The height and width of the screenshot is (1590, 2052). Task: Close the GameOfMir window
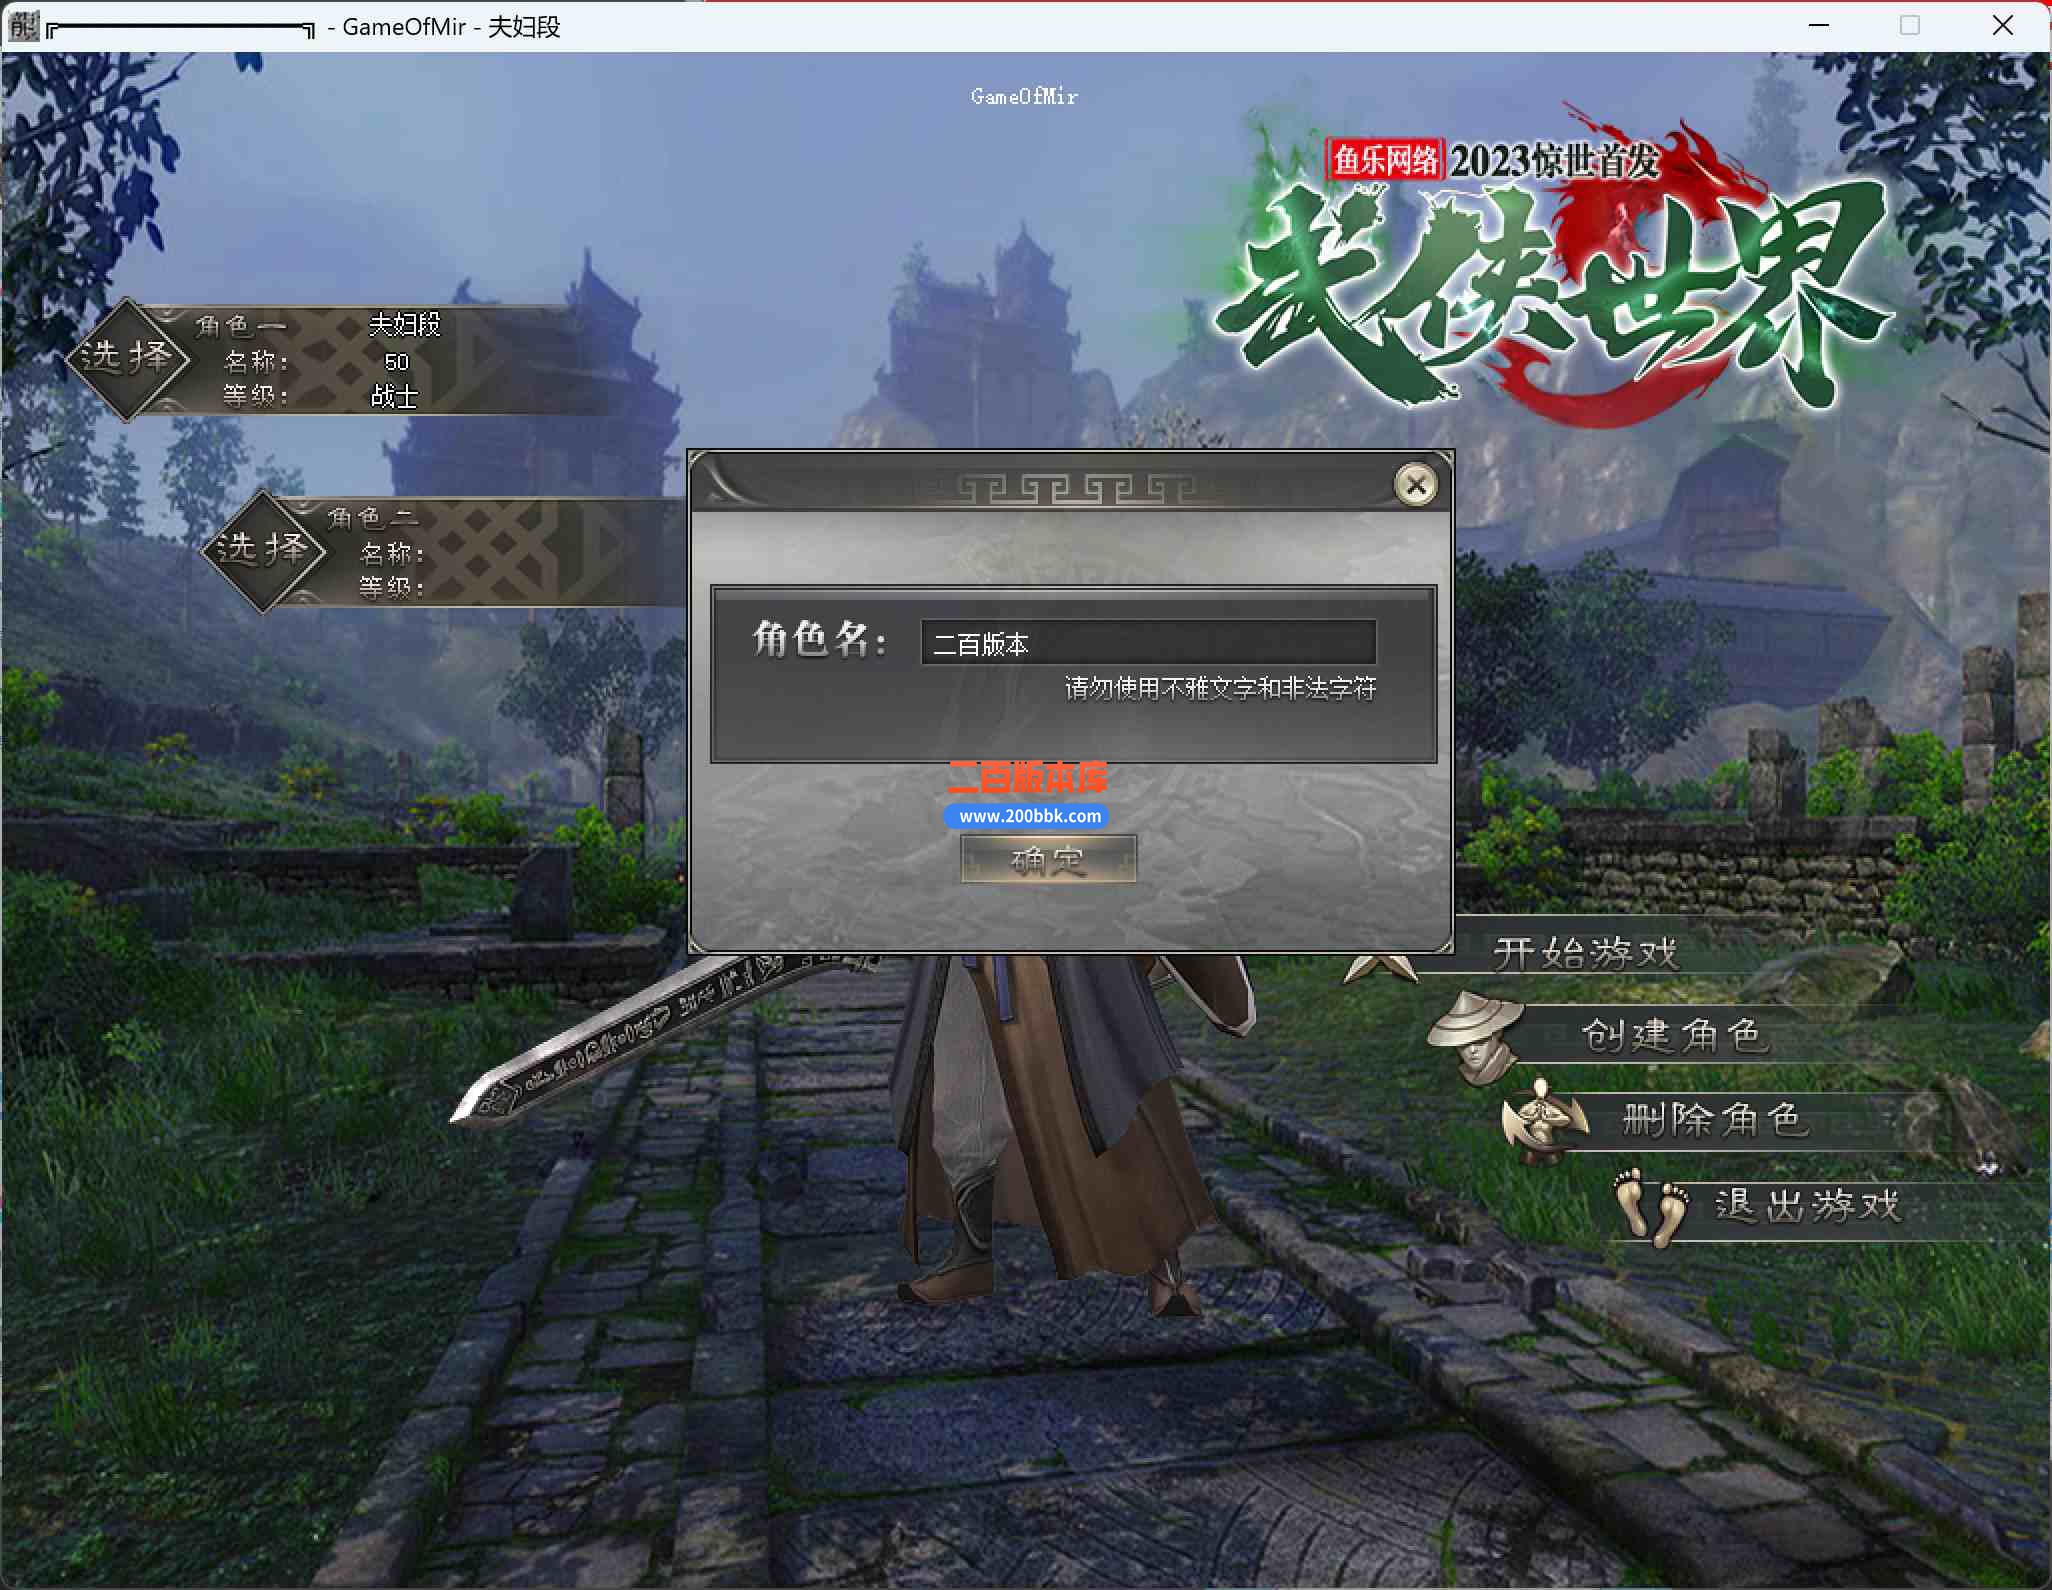tap(2003, 25)
